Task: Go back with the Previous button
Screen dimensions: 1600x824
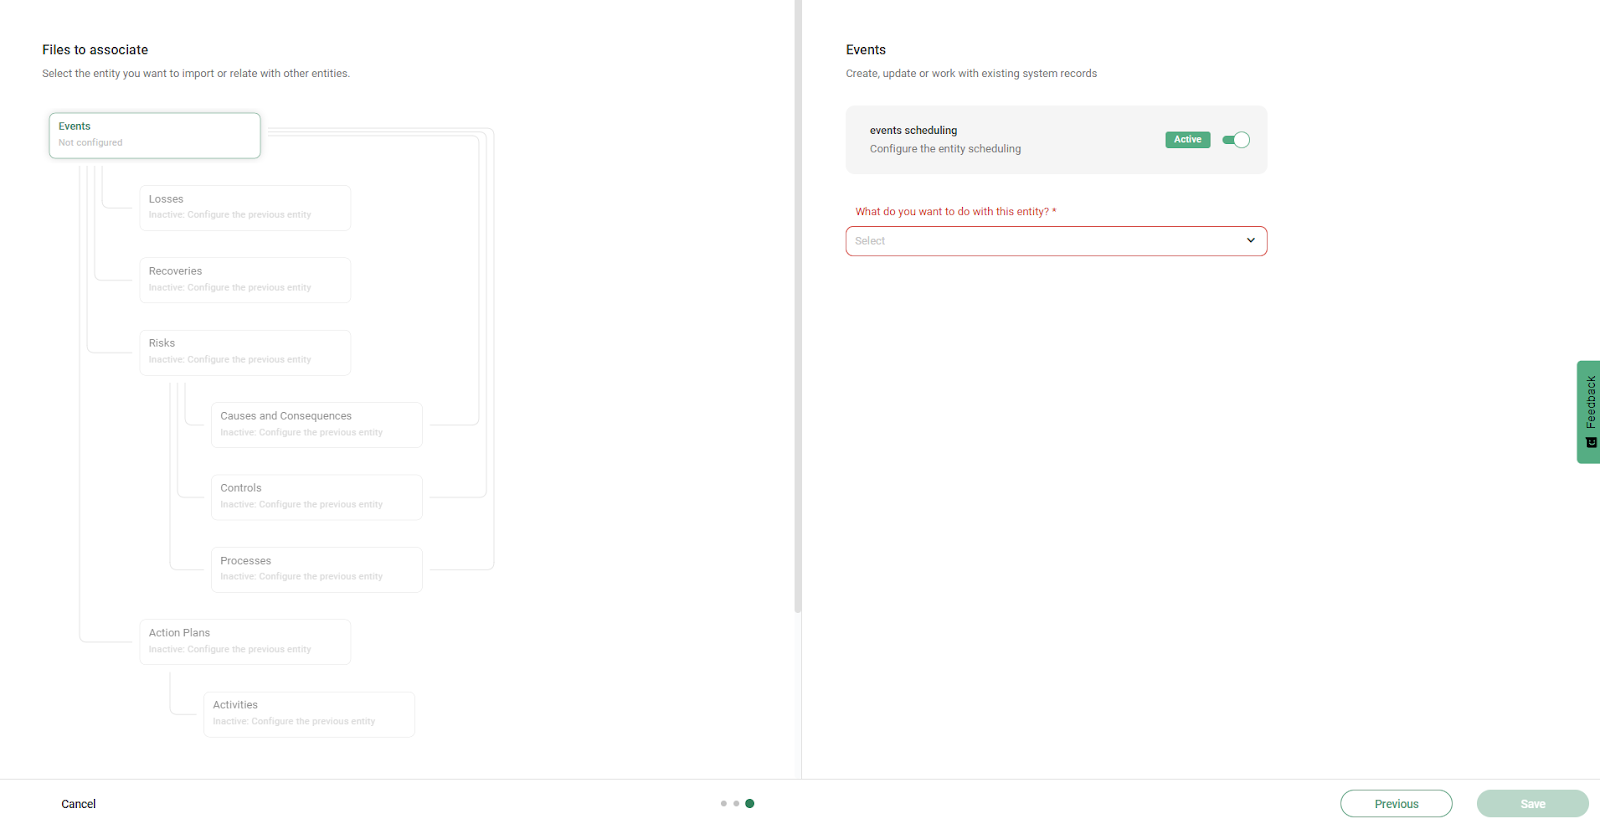Action: [x=1396, y=804]
